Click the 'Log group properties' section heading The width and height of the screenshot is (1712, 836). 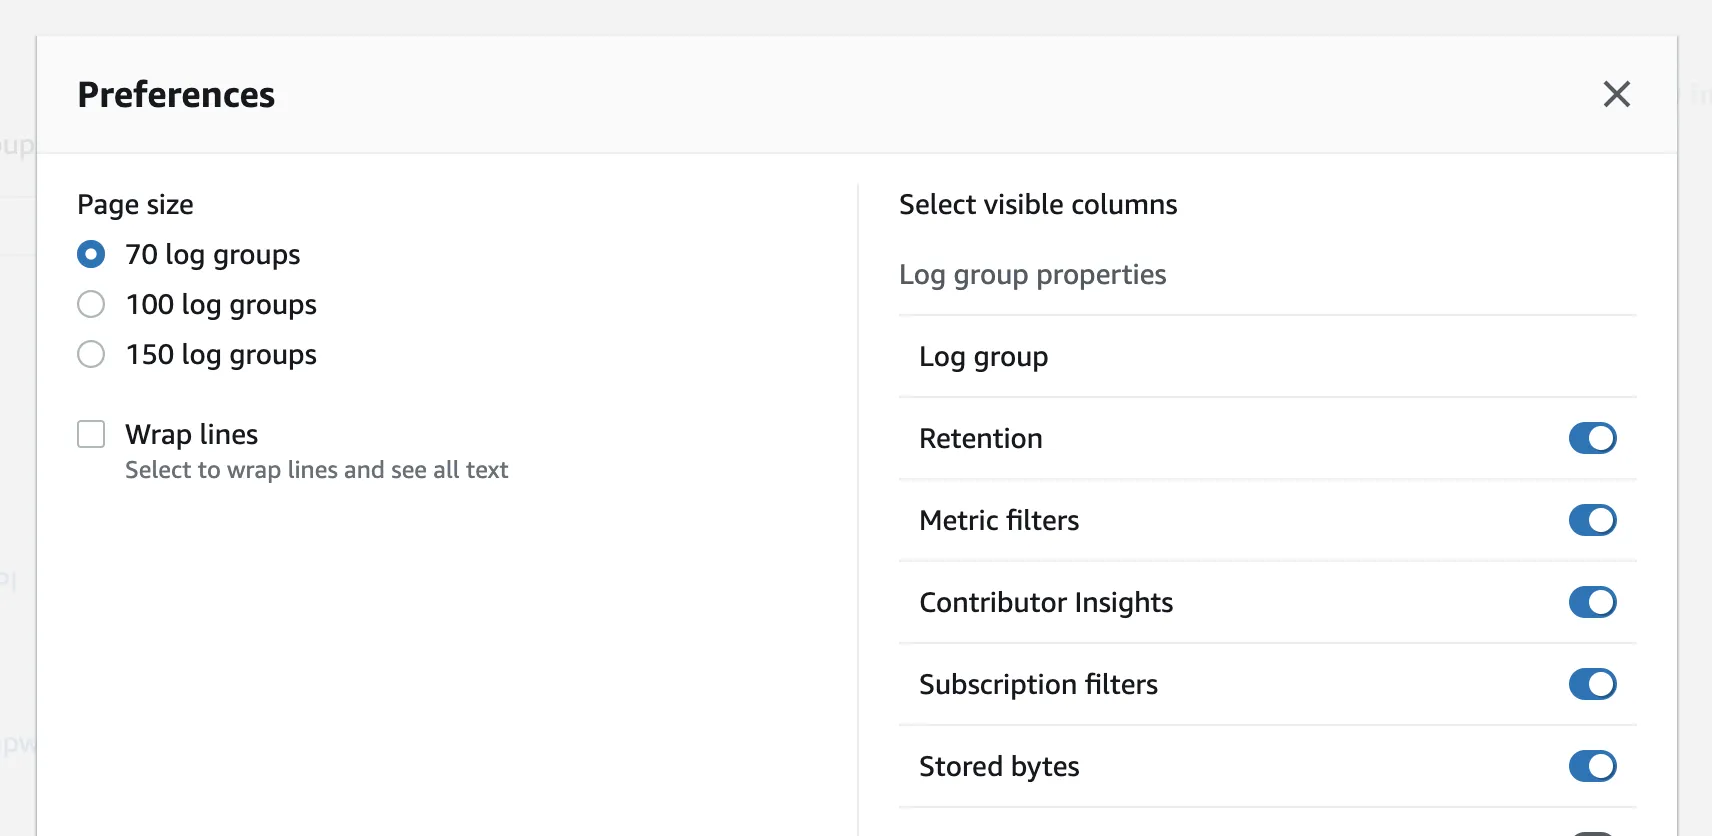click(1032, 275)
